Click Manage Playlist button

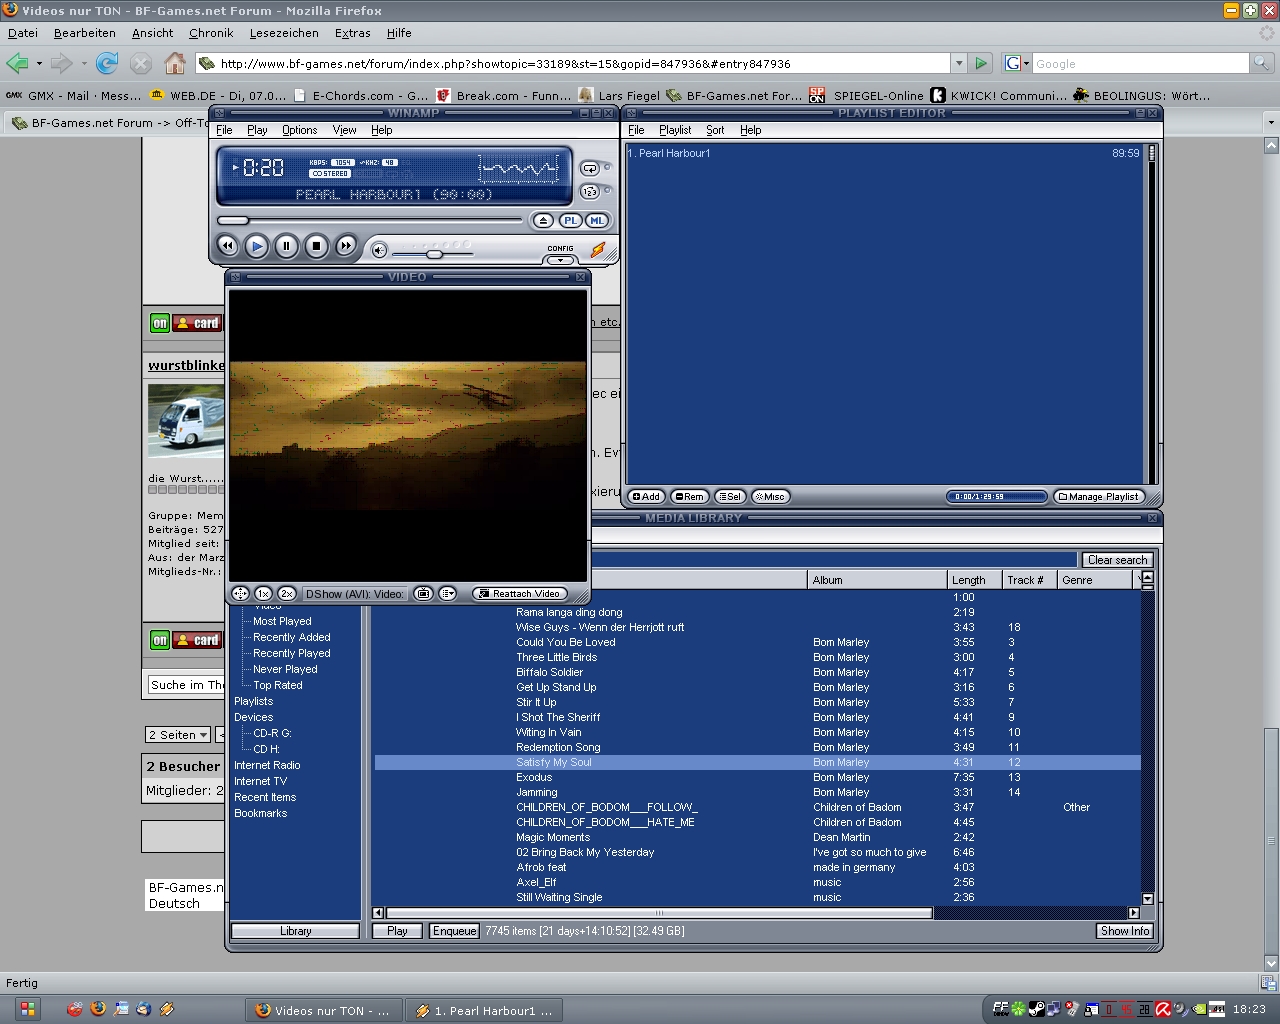click(1099, 496)
